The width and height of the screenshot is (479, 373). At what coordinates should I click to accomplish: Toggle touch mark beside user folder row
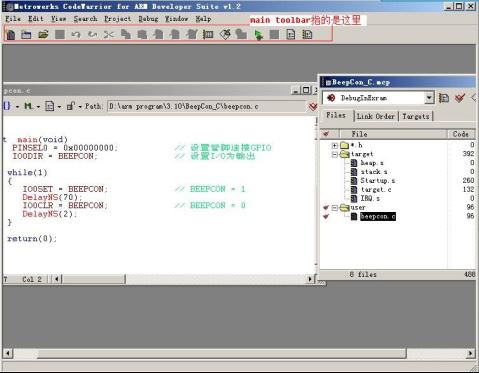pyautogui.click(x=326, y=208)
